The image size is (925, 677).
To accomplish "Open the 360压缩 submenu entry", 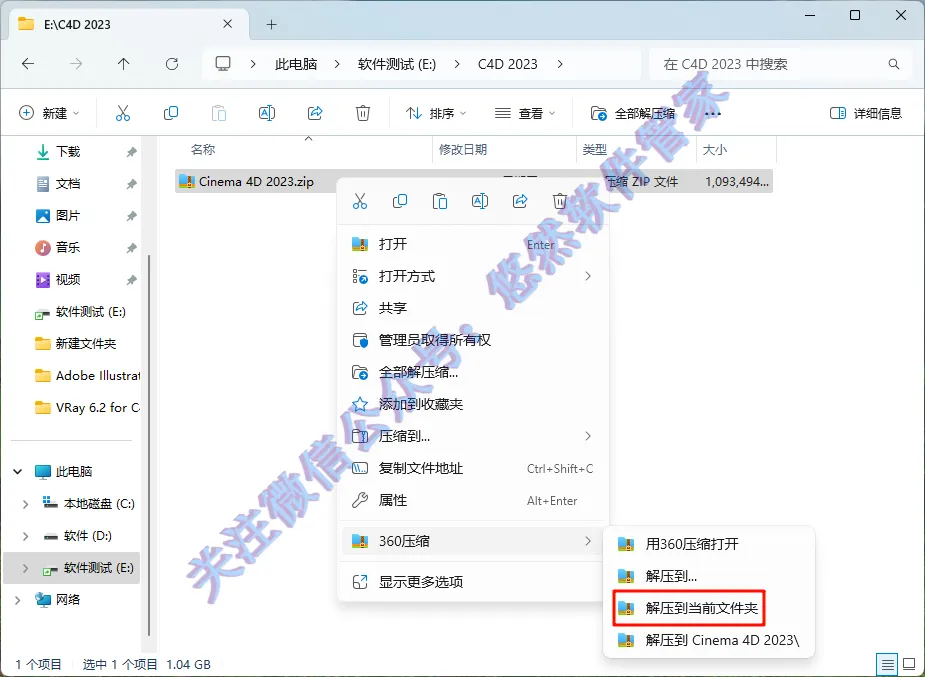I will (473, 541).
